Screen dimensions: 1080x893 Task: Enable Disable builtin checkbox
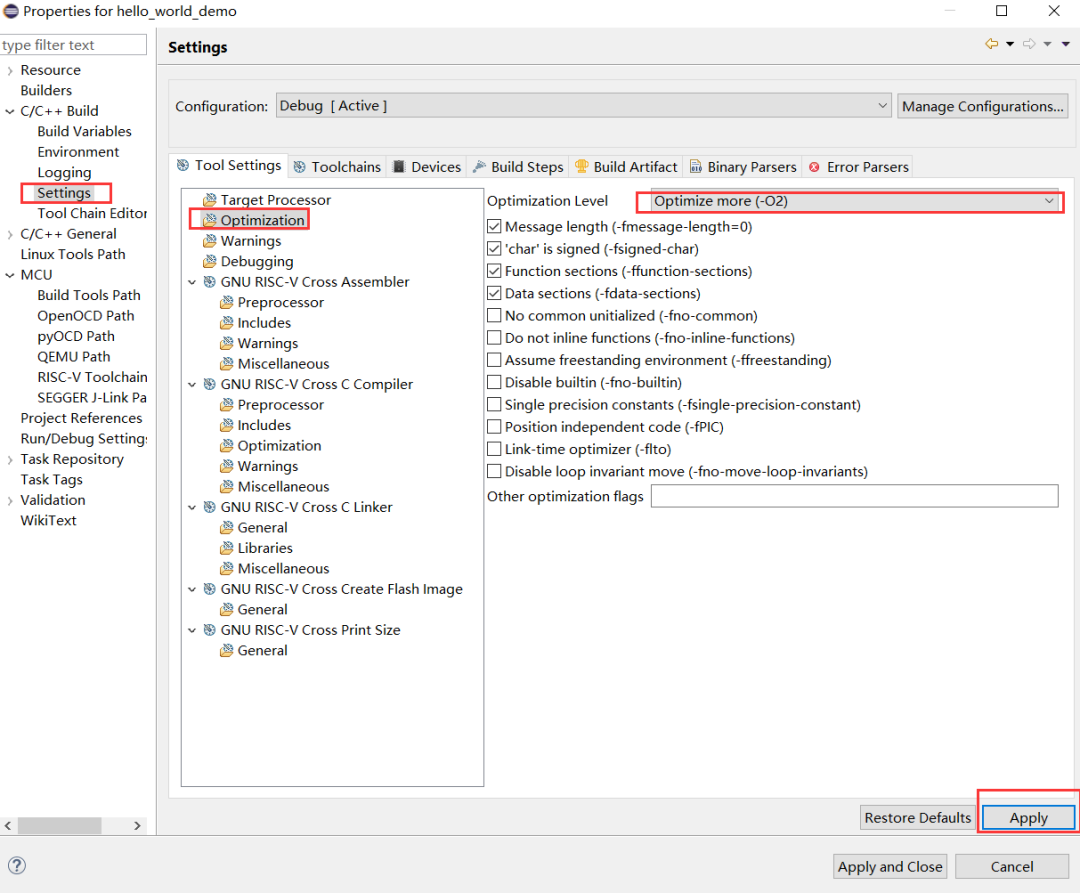494,382
